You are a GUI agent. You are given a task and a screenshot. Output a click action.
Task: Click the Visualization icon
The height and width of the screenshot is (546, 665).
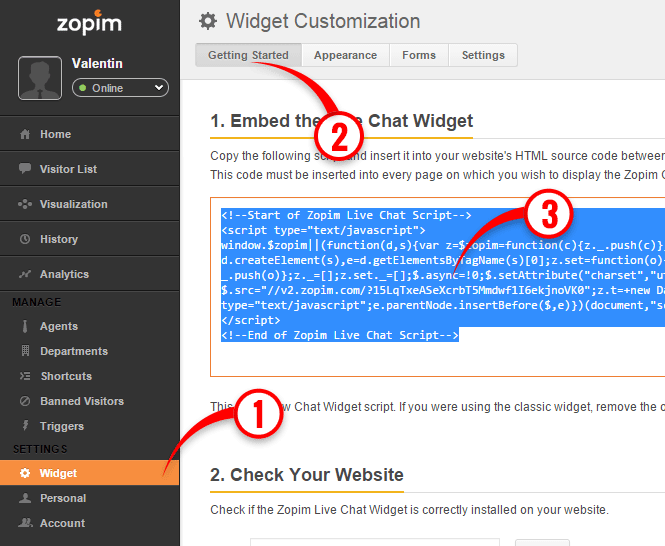point(25,204)
